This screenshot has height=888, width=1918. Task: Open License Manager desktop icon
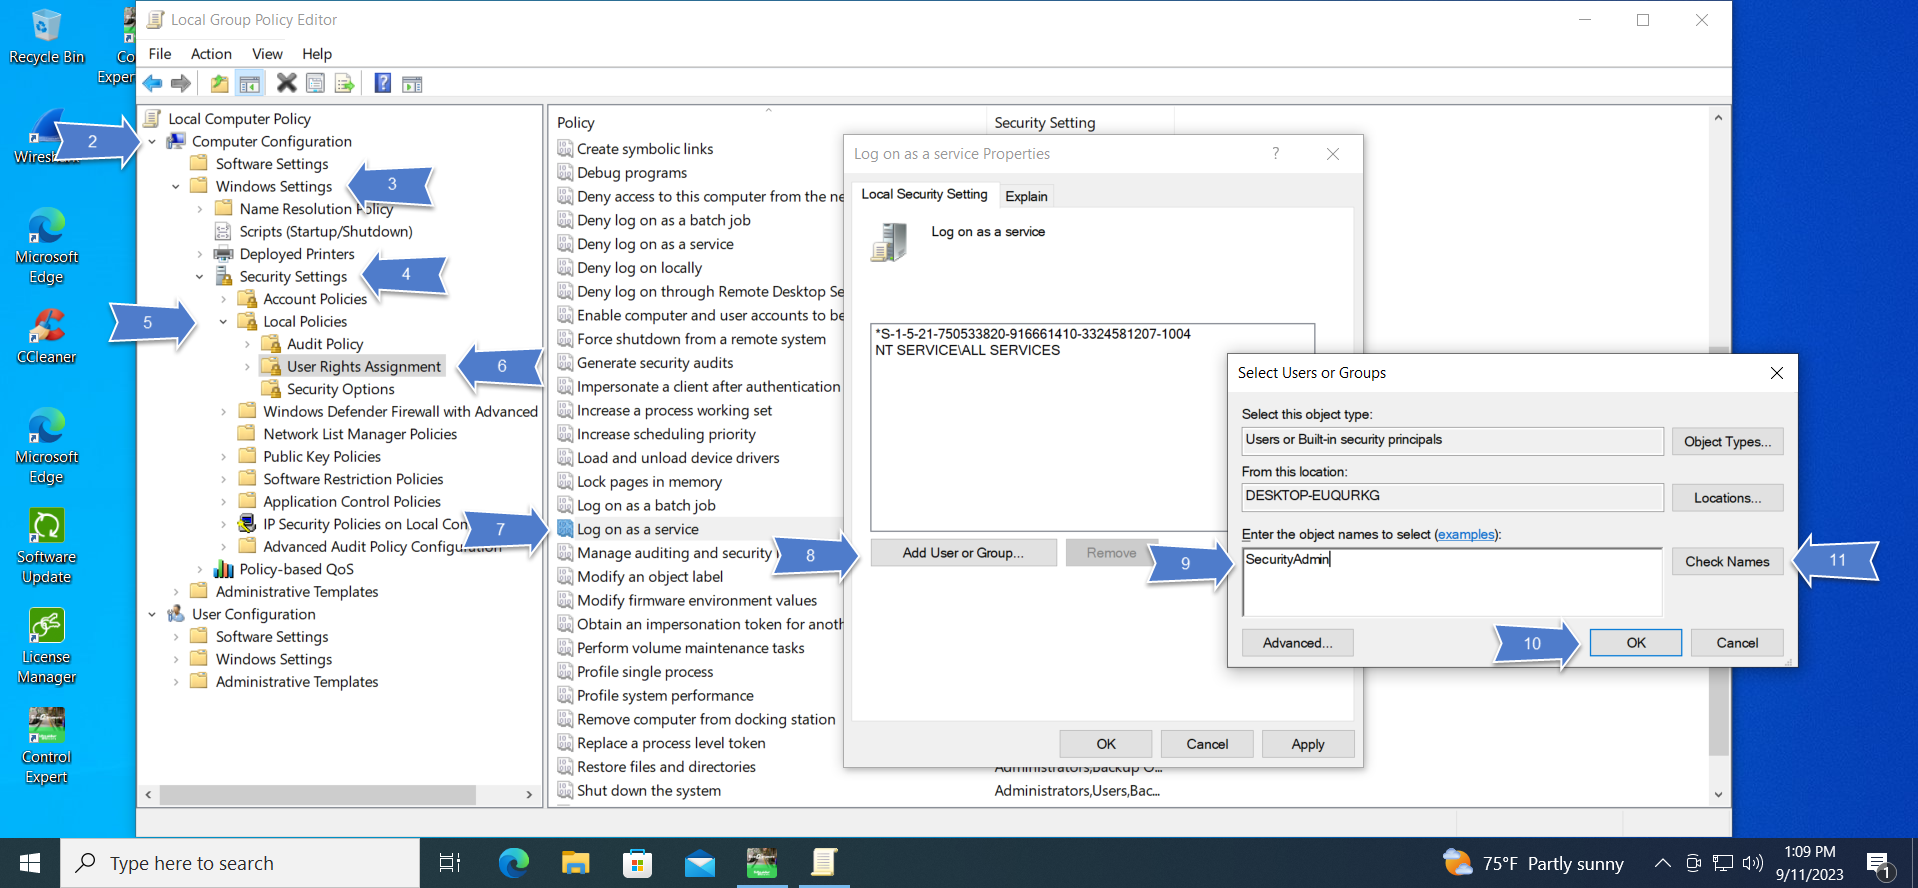[x=46, y=646]
